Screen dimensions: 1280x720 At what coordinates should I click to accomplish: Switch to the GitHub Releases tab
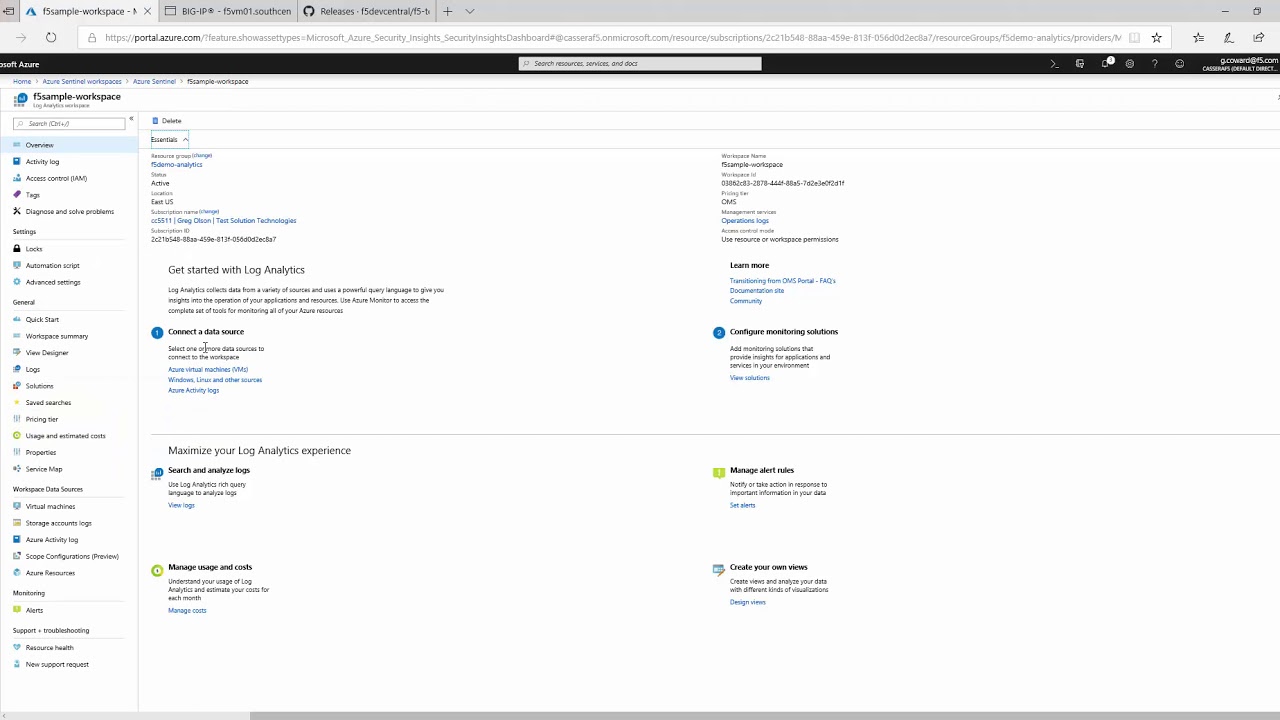pyautogui.click(x=366, y=11)
